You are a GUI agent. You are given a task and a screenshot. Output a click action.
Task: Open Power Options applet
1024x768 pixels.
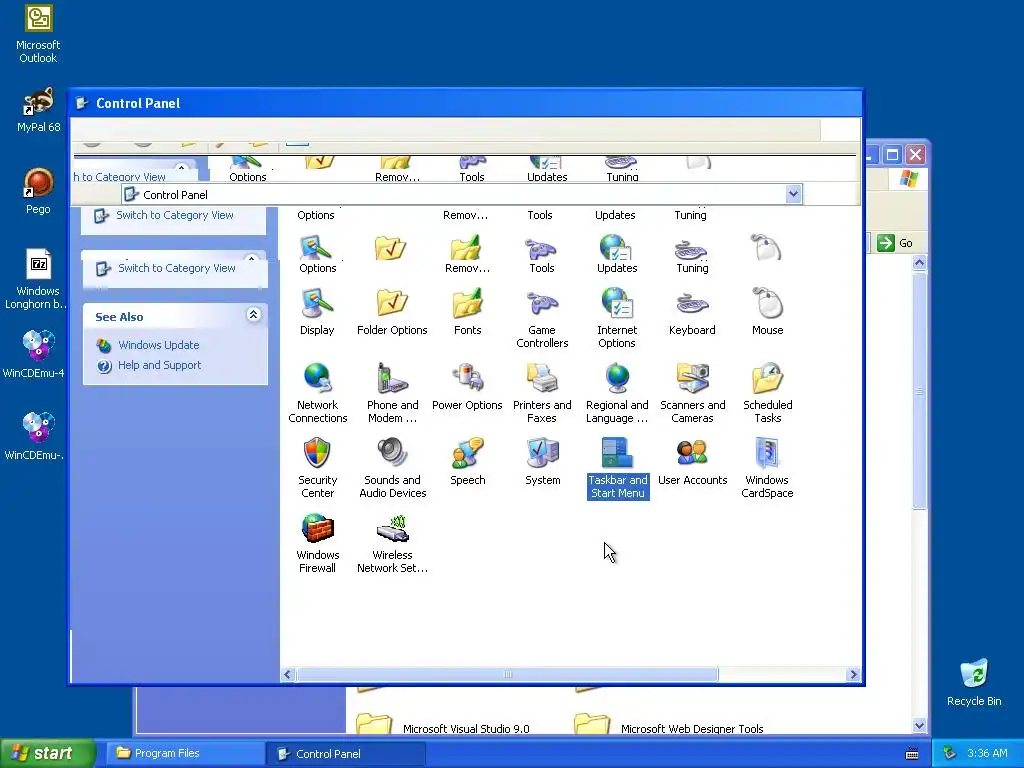(467, 387)
